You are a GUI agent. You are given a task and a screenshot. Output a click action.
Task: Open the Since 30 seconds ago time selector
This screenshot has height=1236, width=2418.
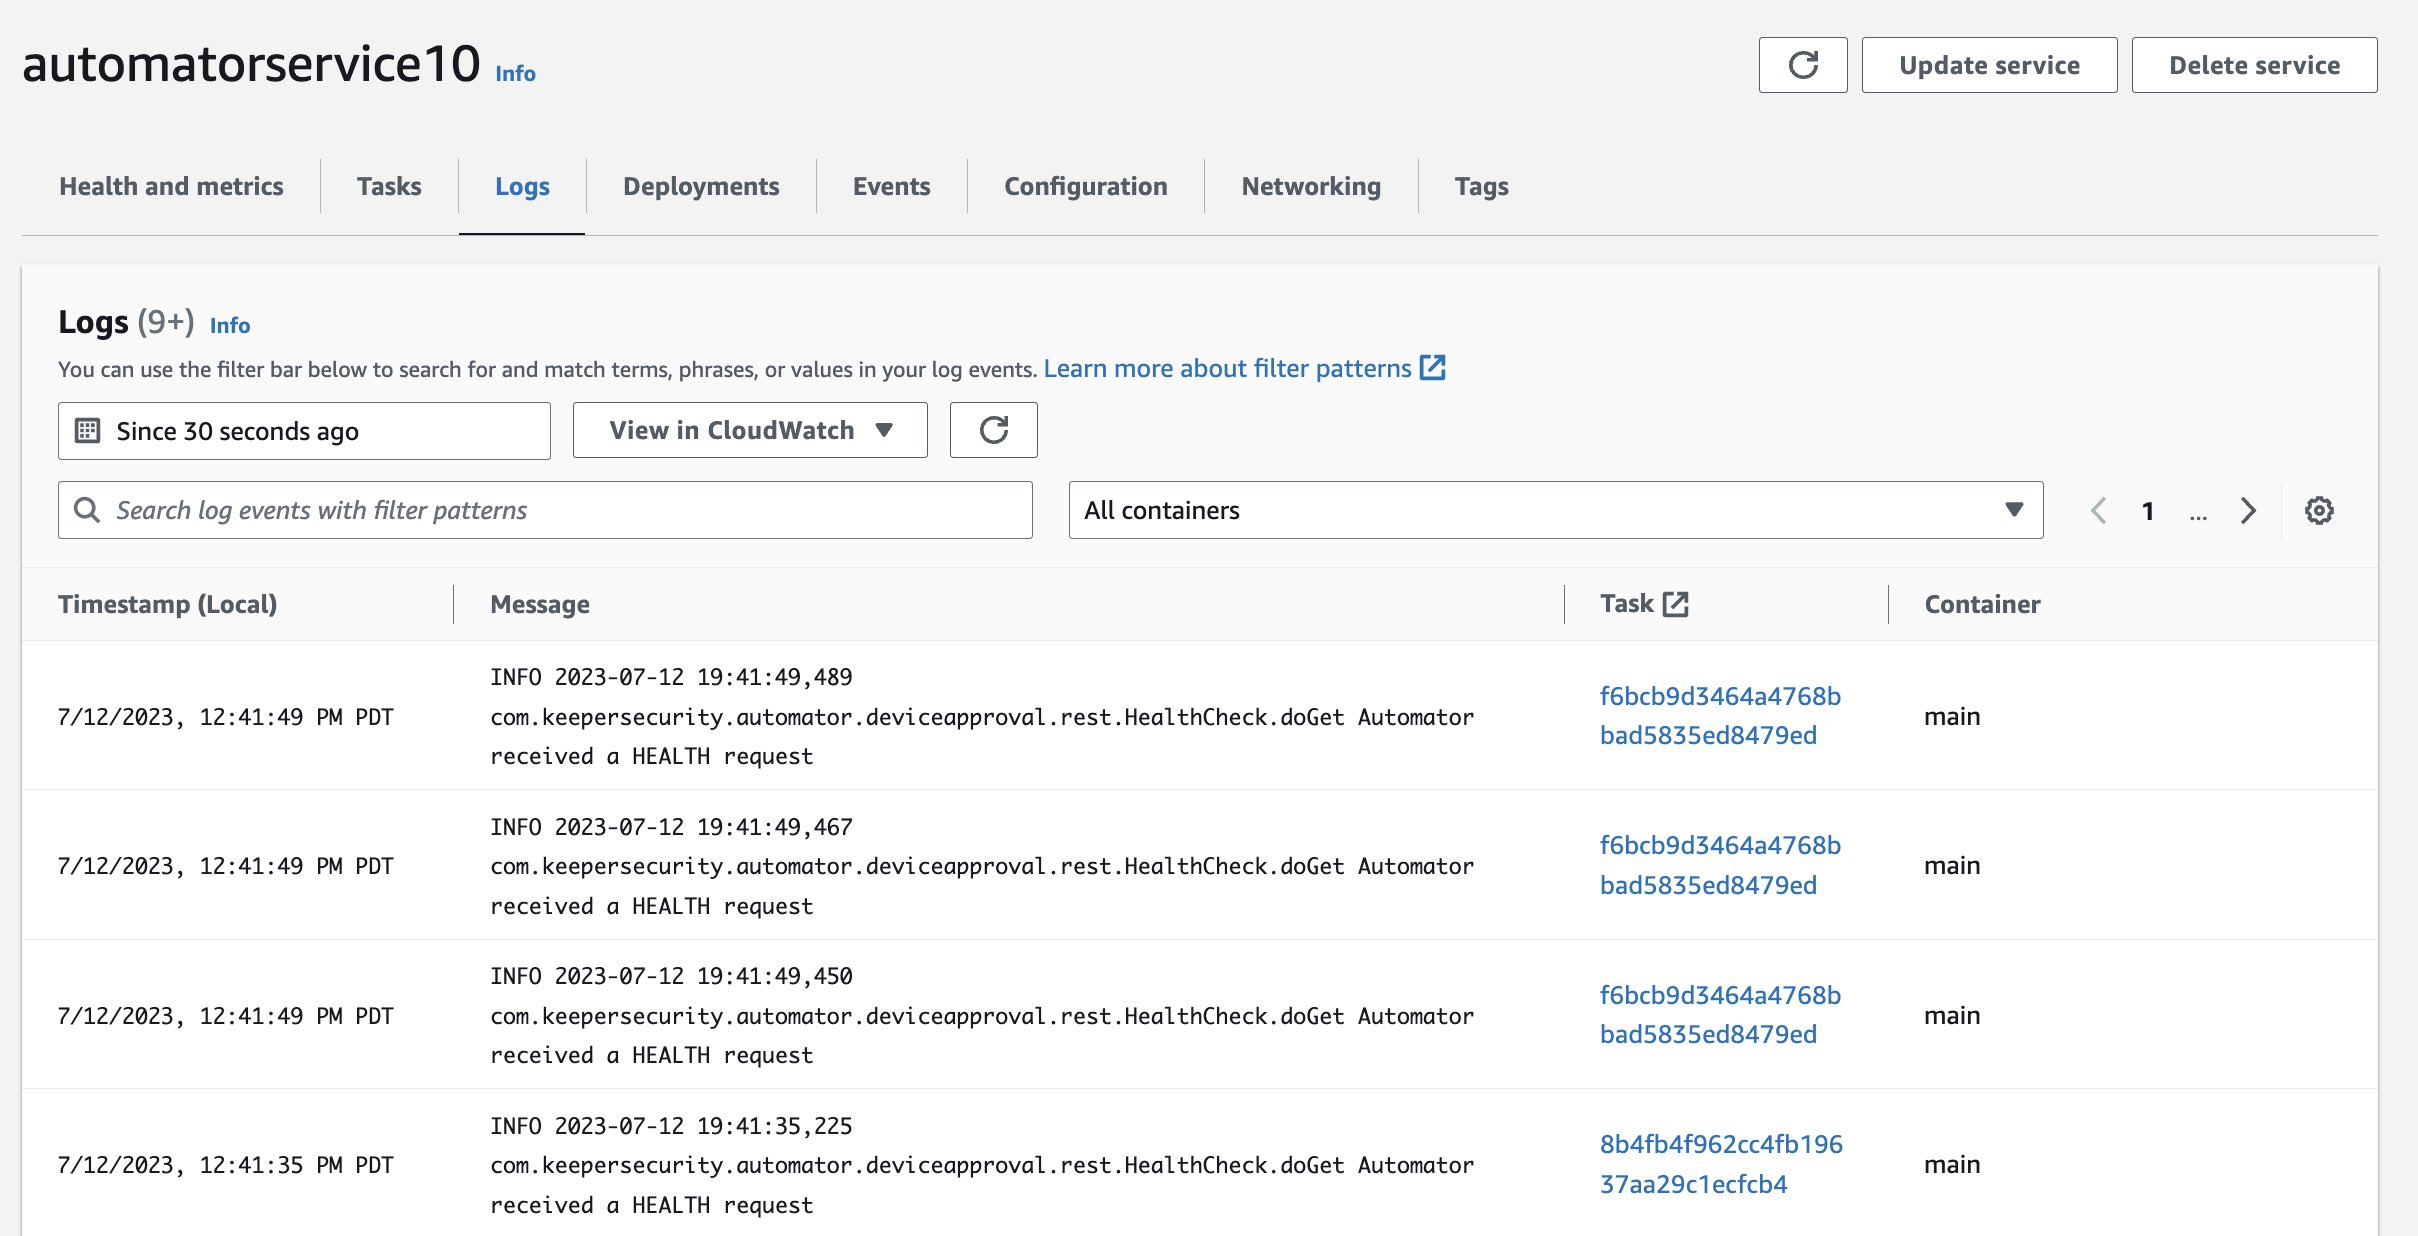tap(304, 430)
